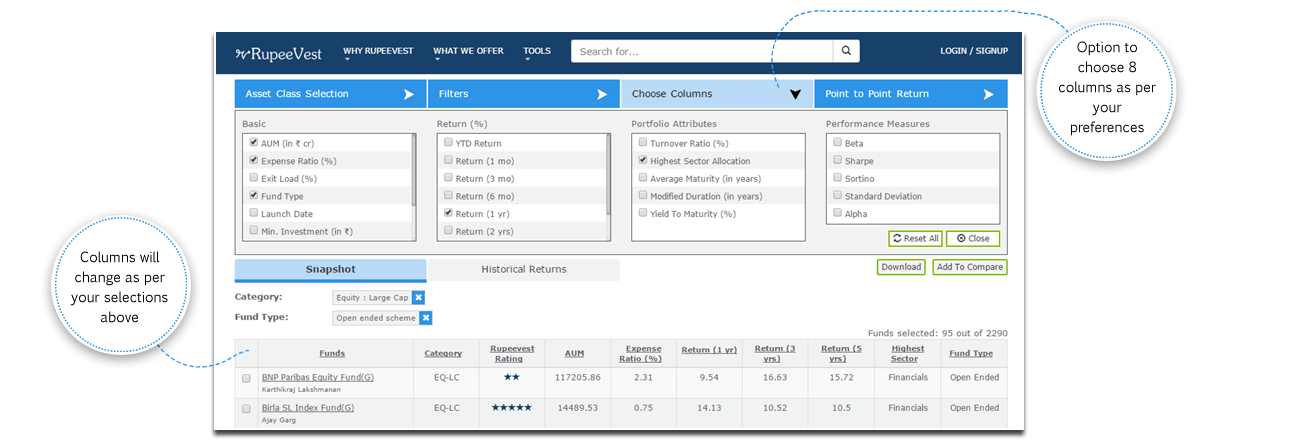Click the Basic columns list scrollbar
The height and width of the screenshot is (445, 1300).
414,170
